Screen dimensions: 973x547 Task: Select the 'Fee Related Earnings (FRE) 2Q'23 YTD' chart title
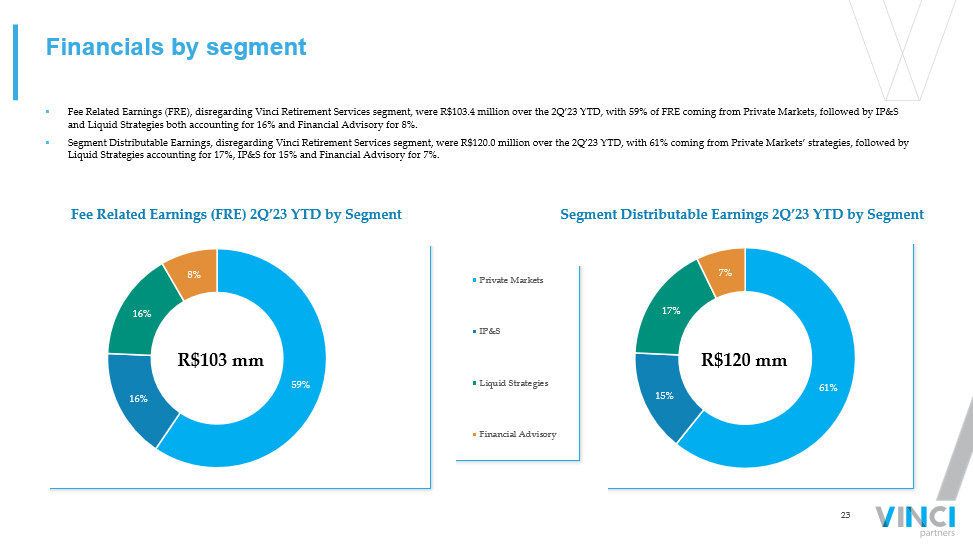(x=236, y=214)
